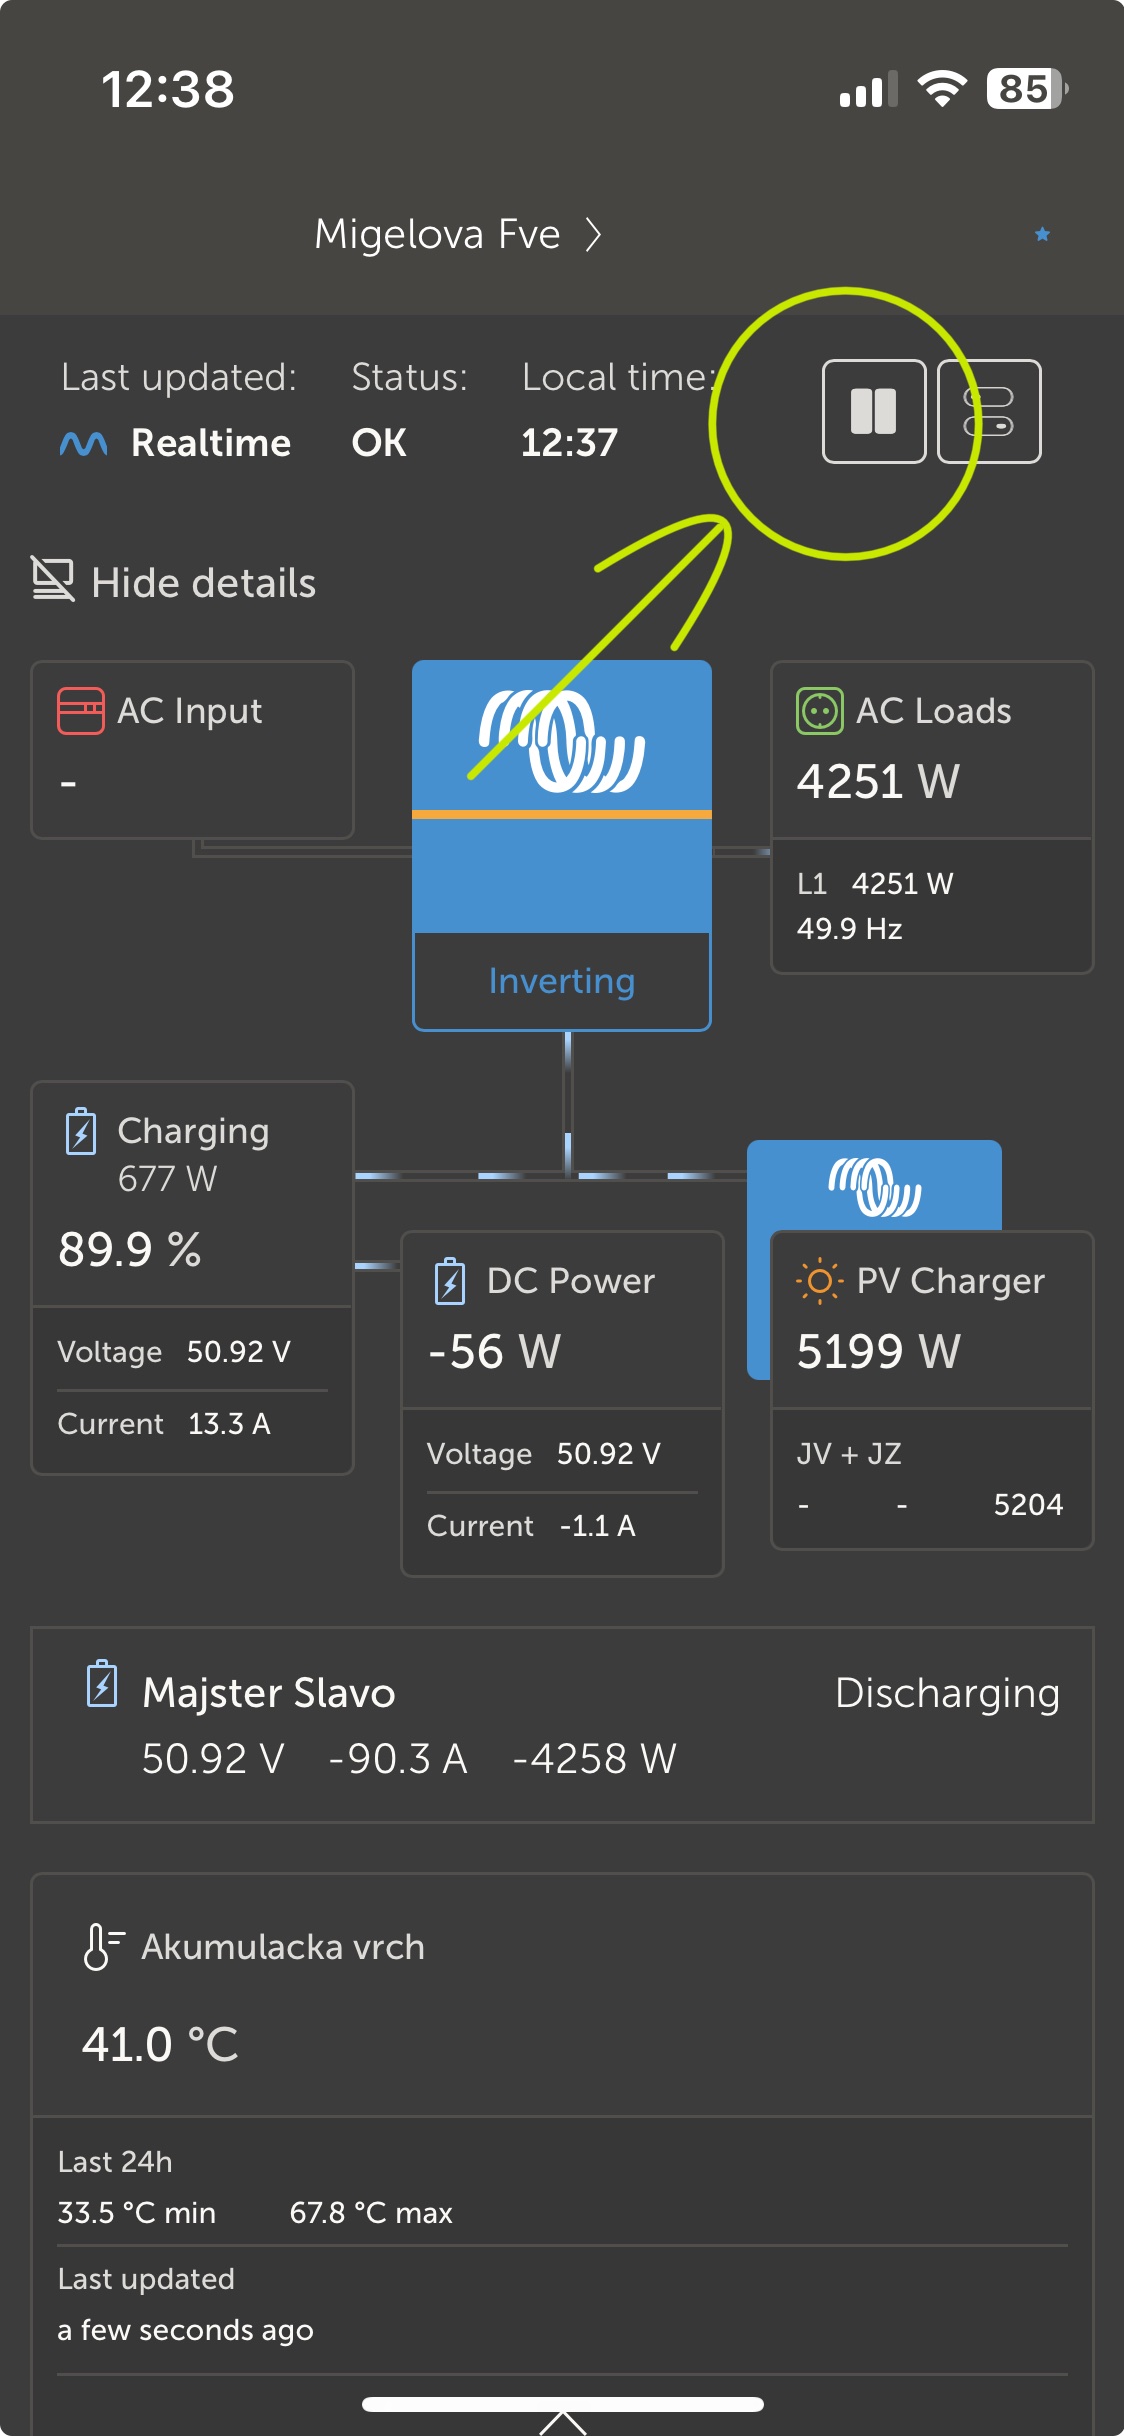Tap the AC Loads socket icon
Screen dimensions: 1124x2436
tap(820, 711)
